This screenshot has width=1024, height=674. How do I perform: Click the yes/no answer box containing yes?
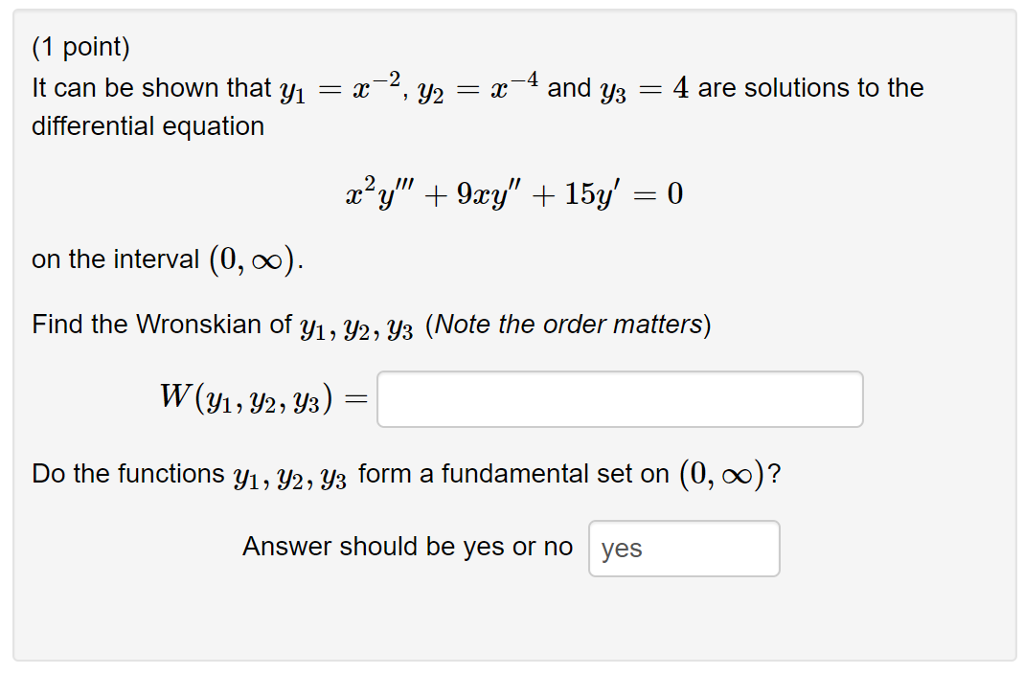684,548
